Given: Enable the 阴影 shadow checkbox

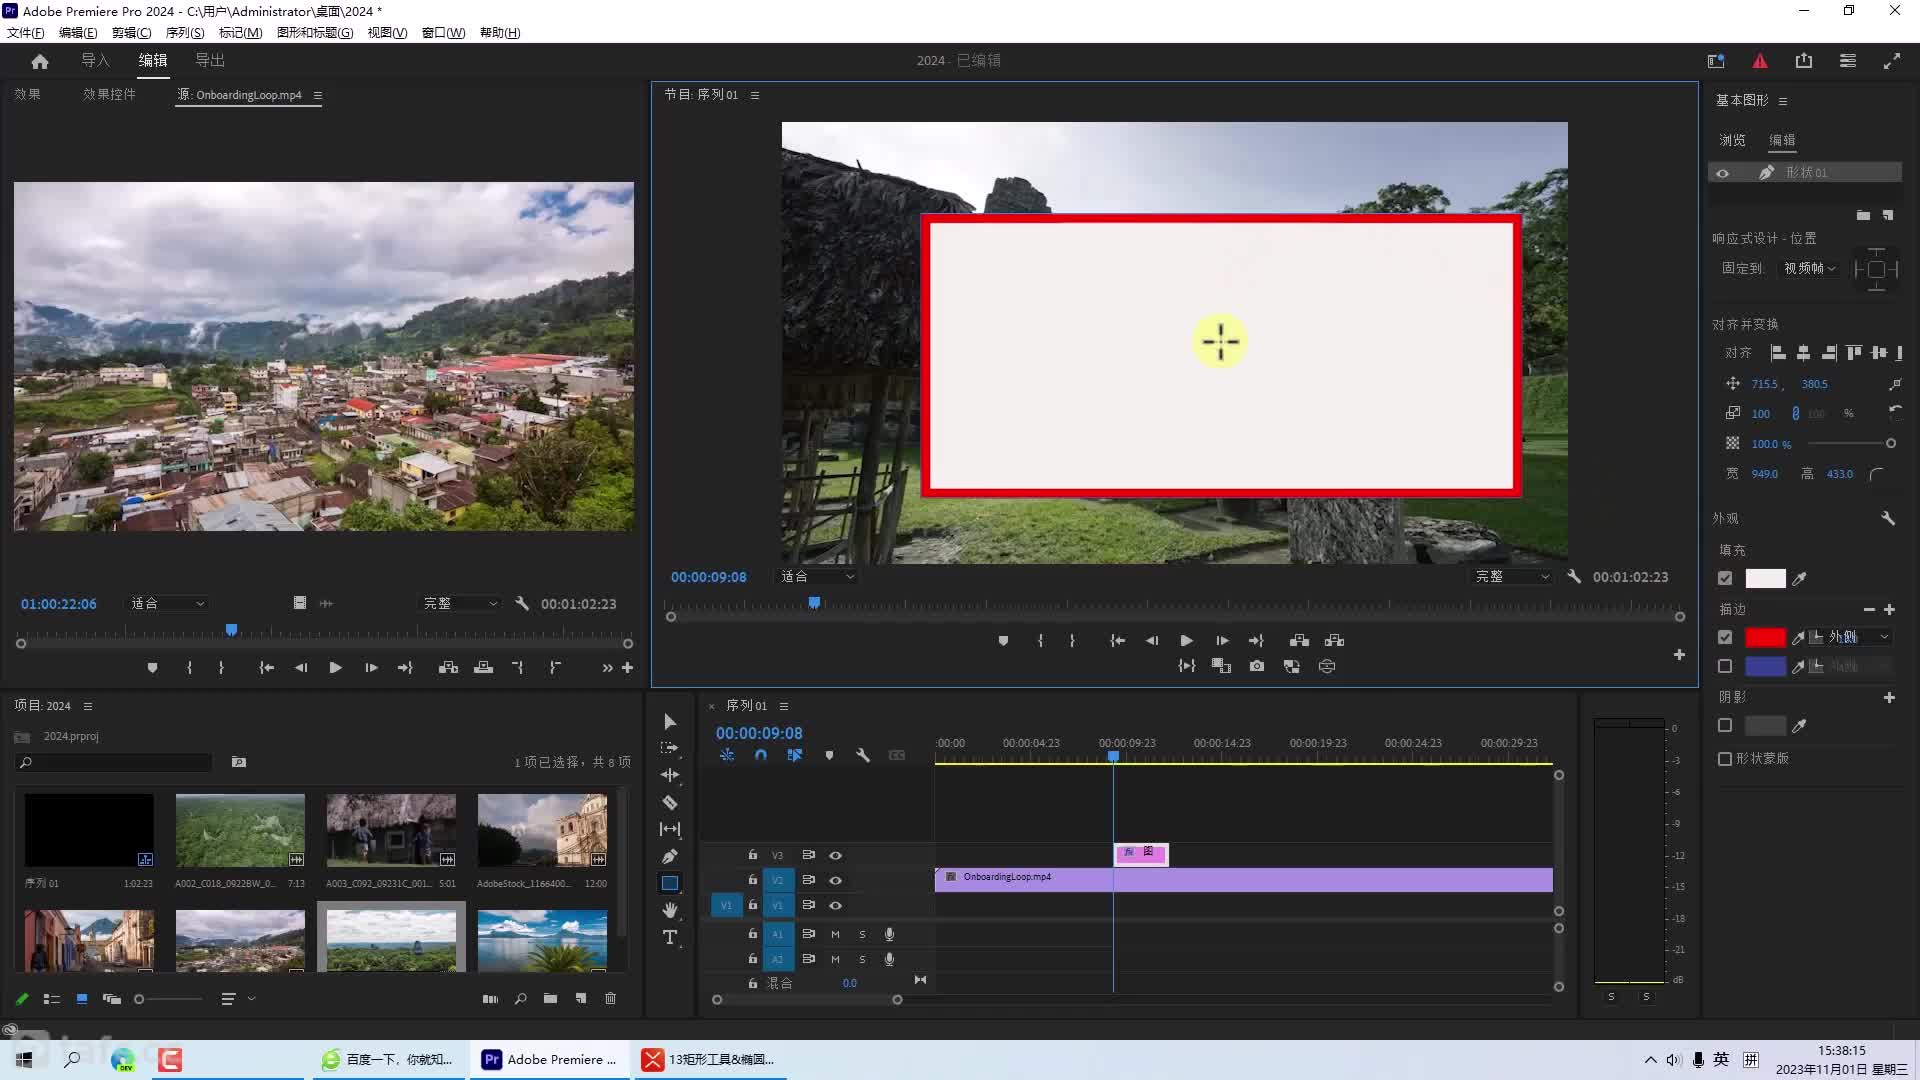Looking at the screenshot, I should [x=1725, y=726].
